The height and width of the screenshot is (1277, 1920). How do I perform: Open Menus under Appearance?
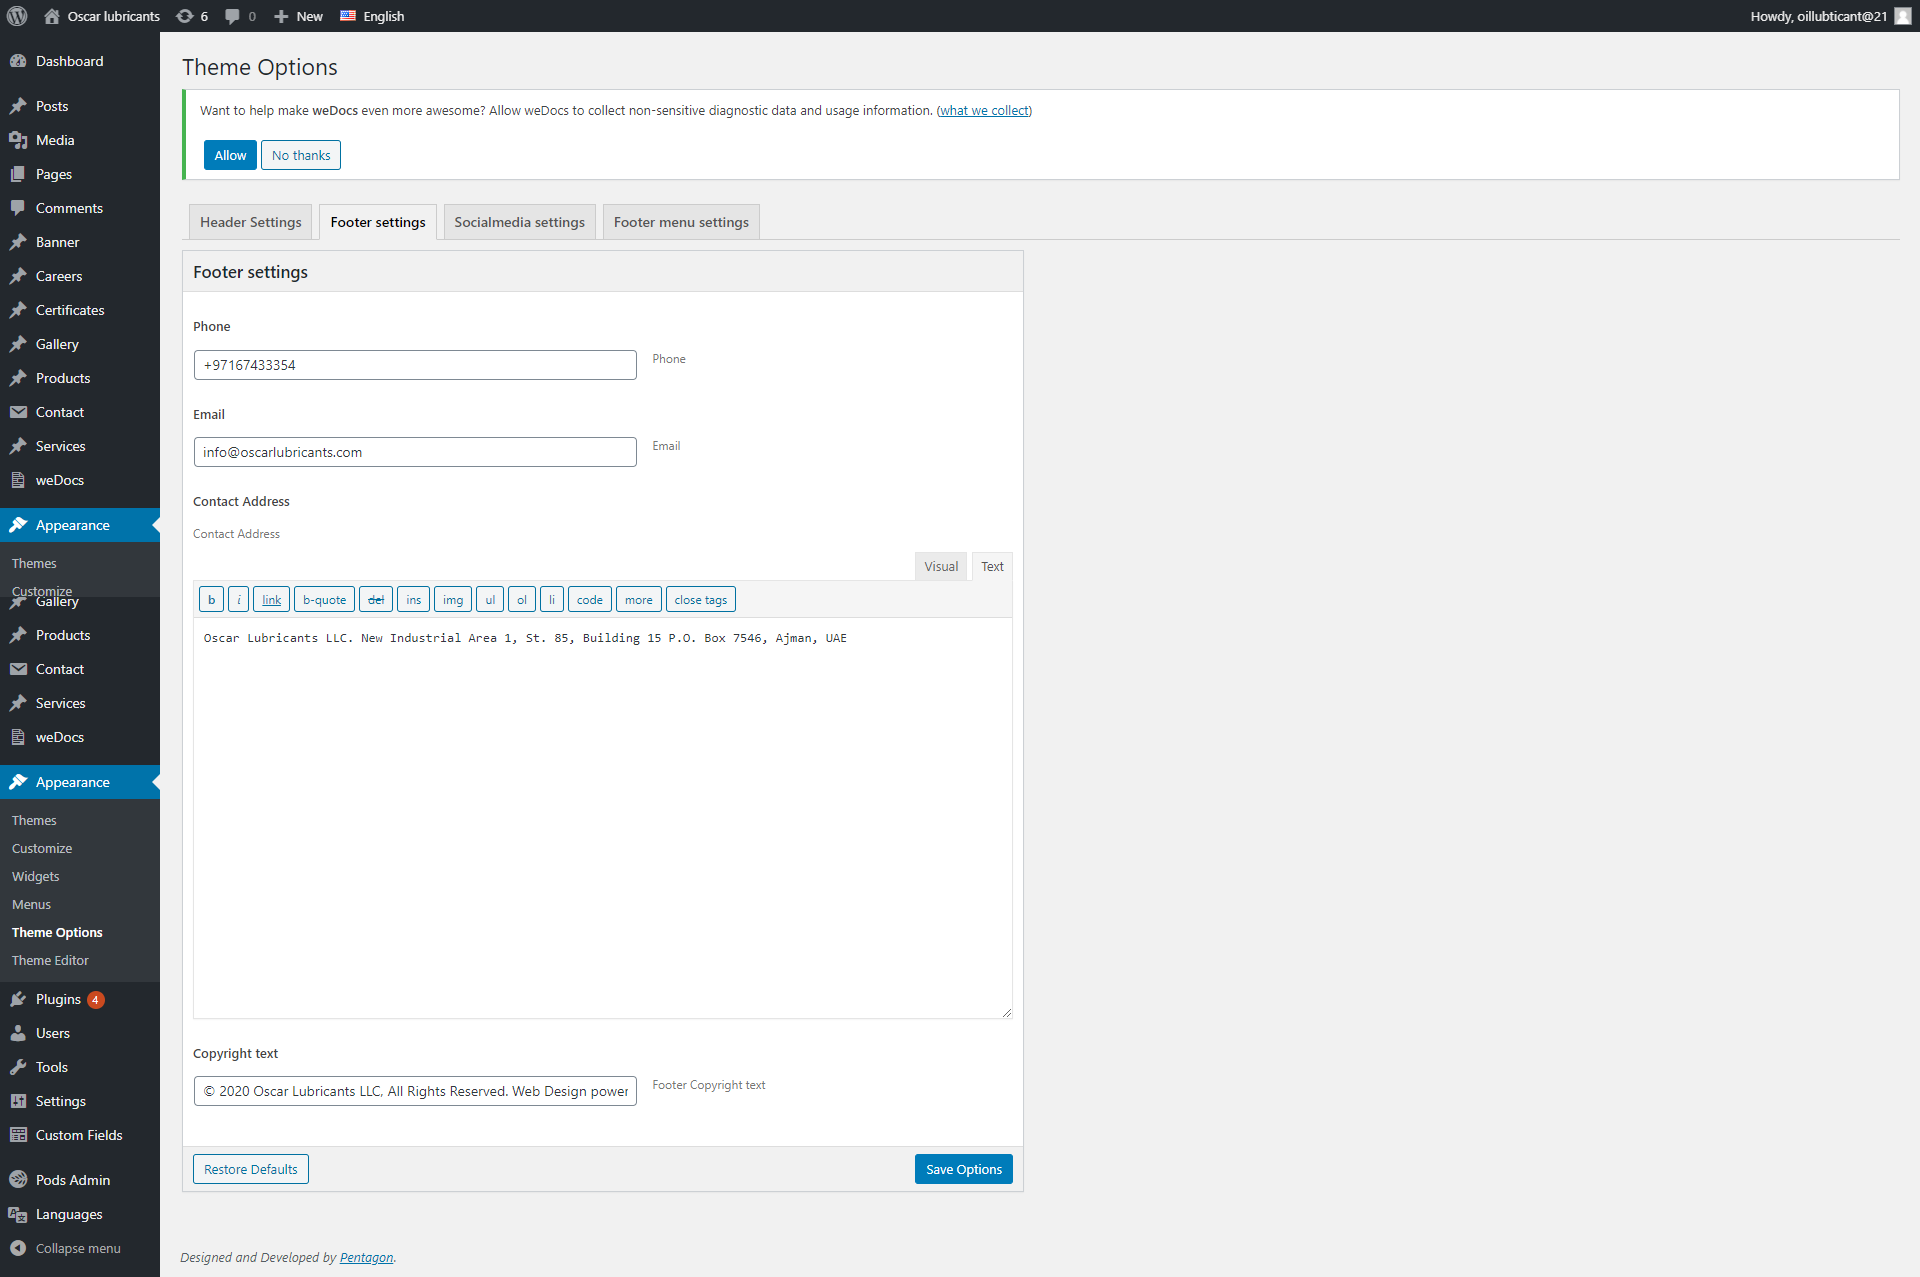coord(31,904)
